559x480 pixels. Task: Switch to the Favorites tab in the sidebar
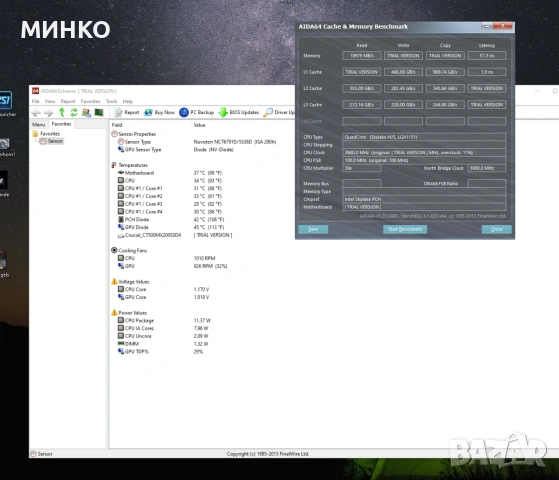(x=61, y=124)
